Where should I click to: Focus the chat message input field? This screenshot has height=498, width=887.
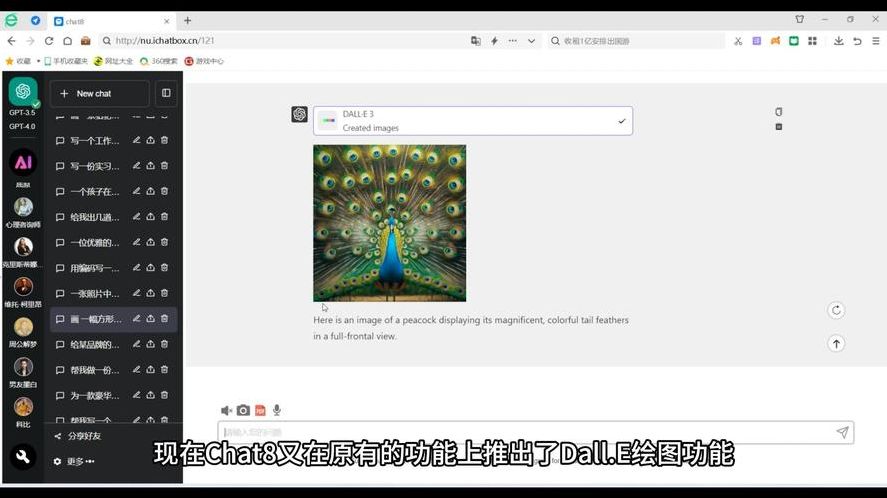[x=524, y=432]
